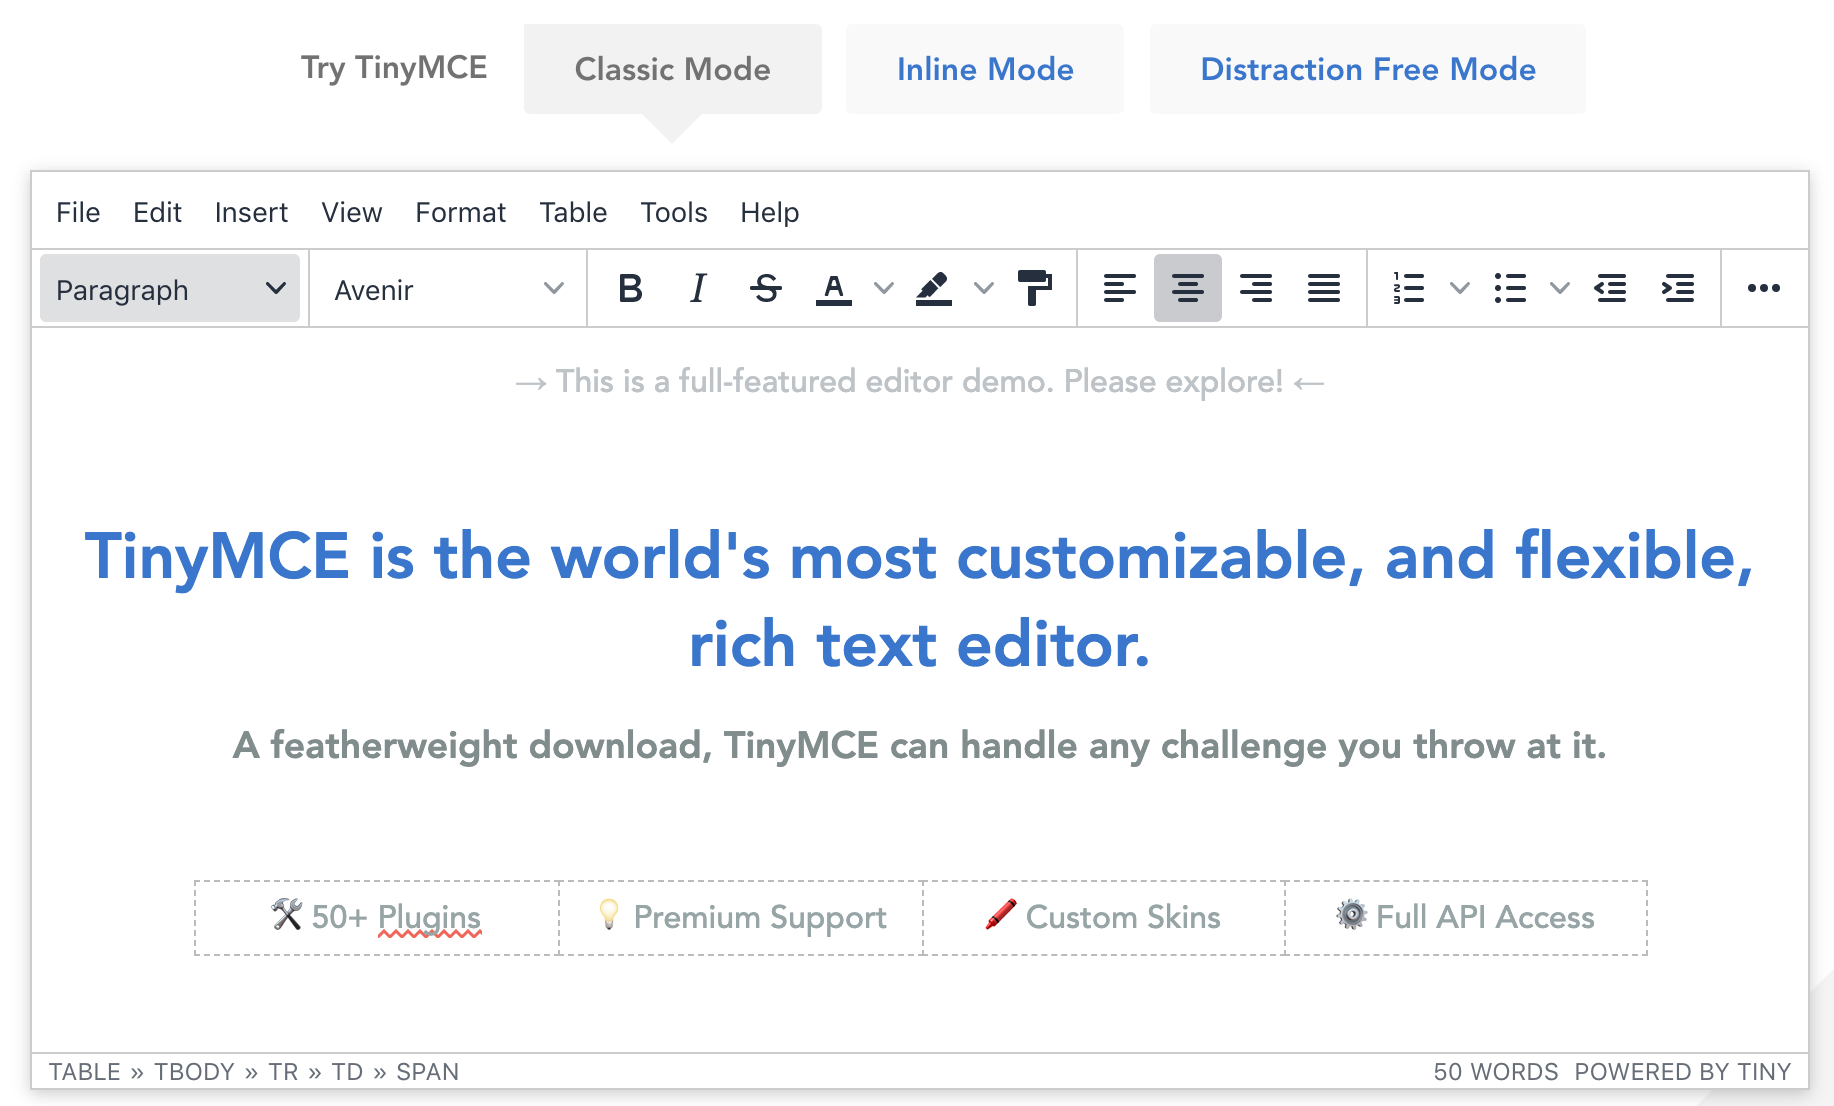
Task: Open the Help menu
Action: (x=770, y=212)
